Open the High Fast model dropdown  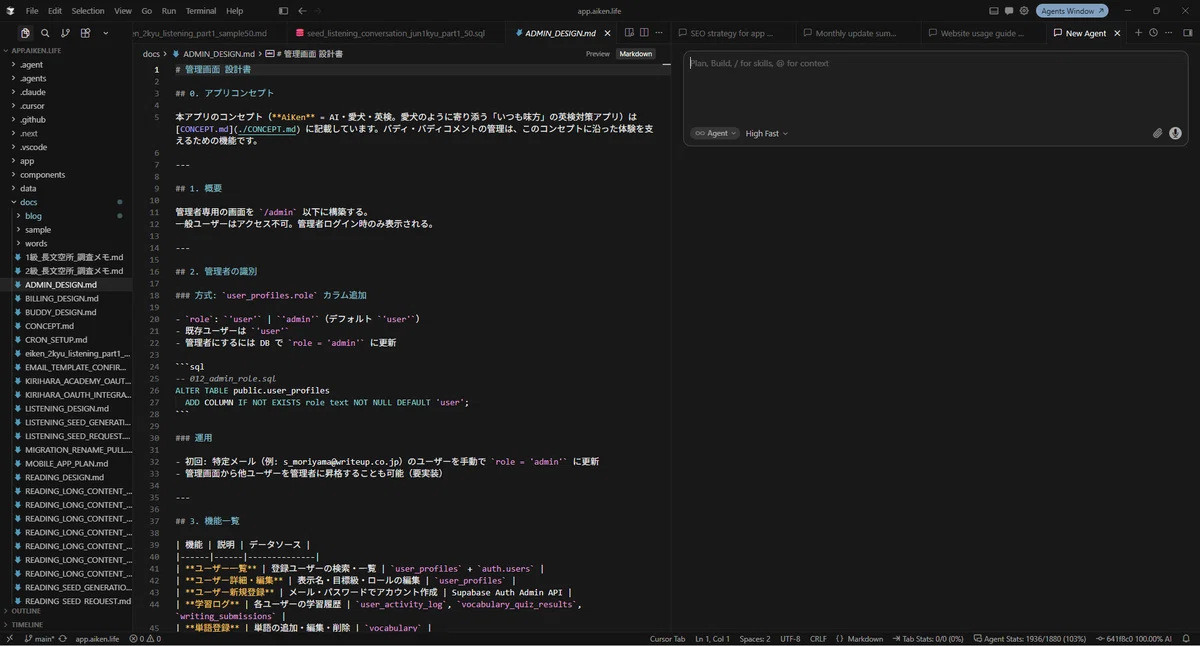click(766, 133)
